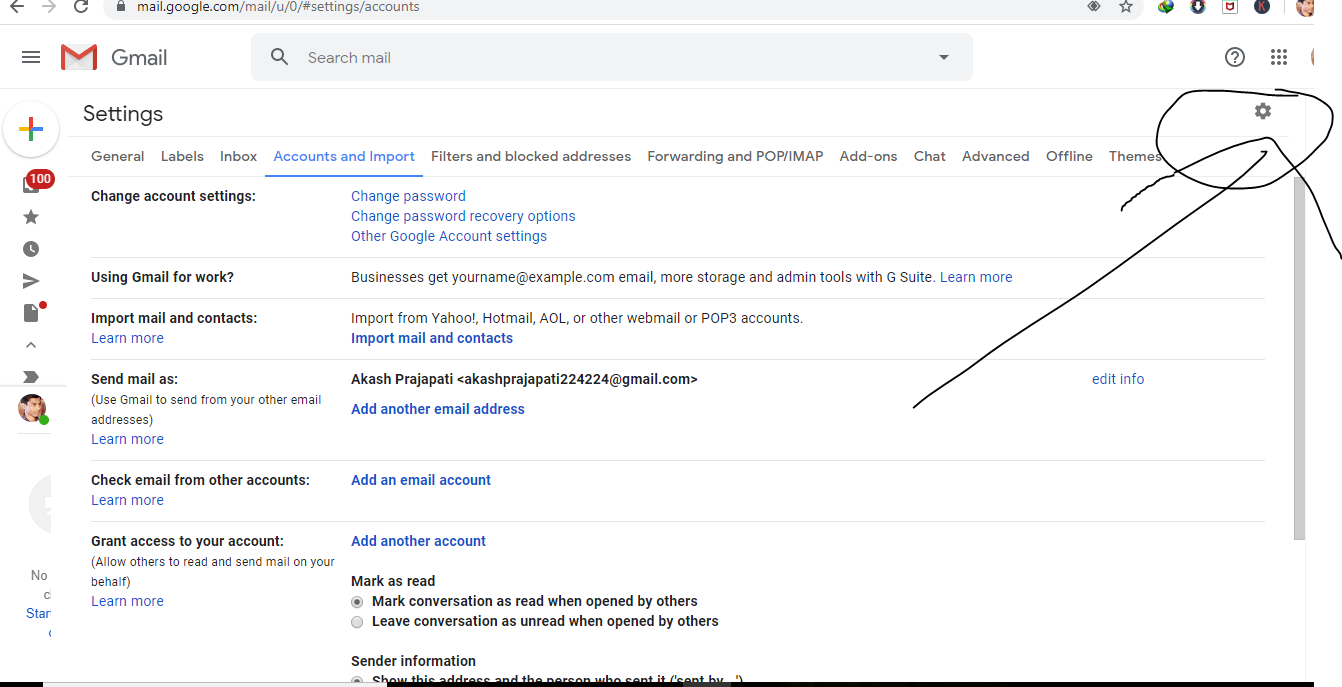The image size is (1342, 687).
Task: Click the Send mail as label
Action: coord(134,379)
